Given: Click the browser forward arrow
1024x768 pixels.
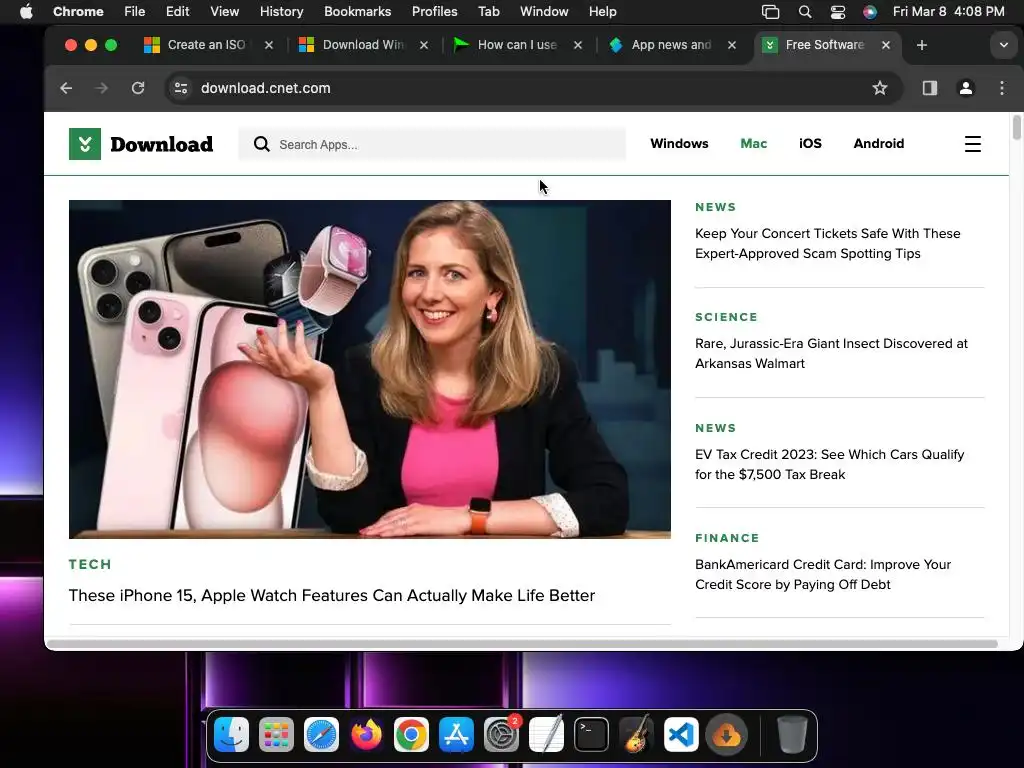Looking at the screenshot, I should point(101,88).
